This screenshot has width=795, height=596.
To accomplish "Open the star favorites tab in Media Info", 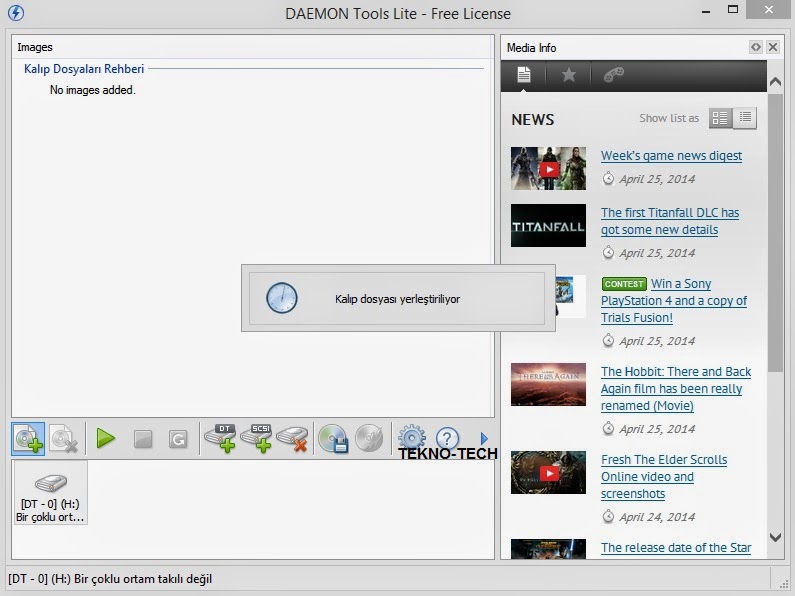I will coord(569,75).
